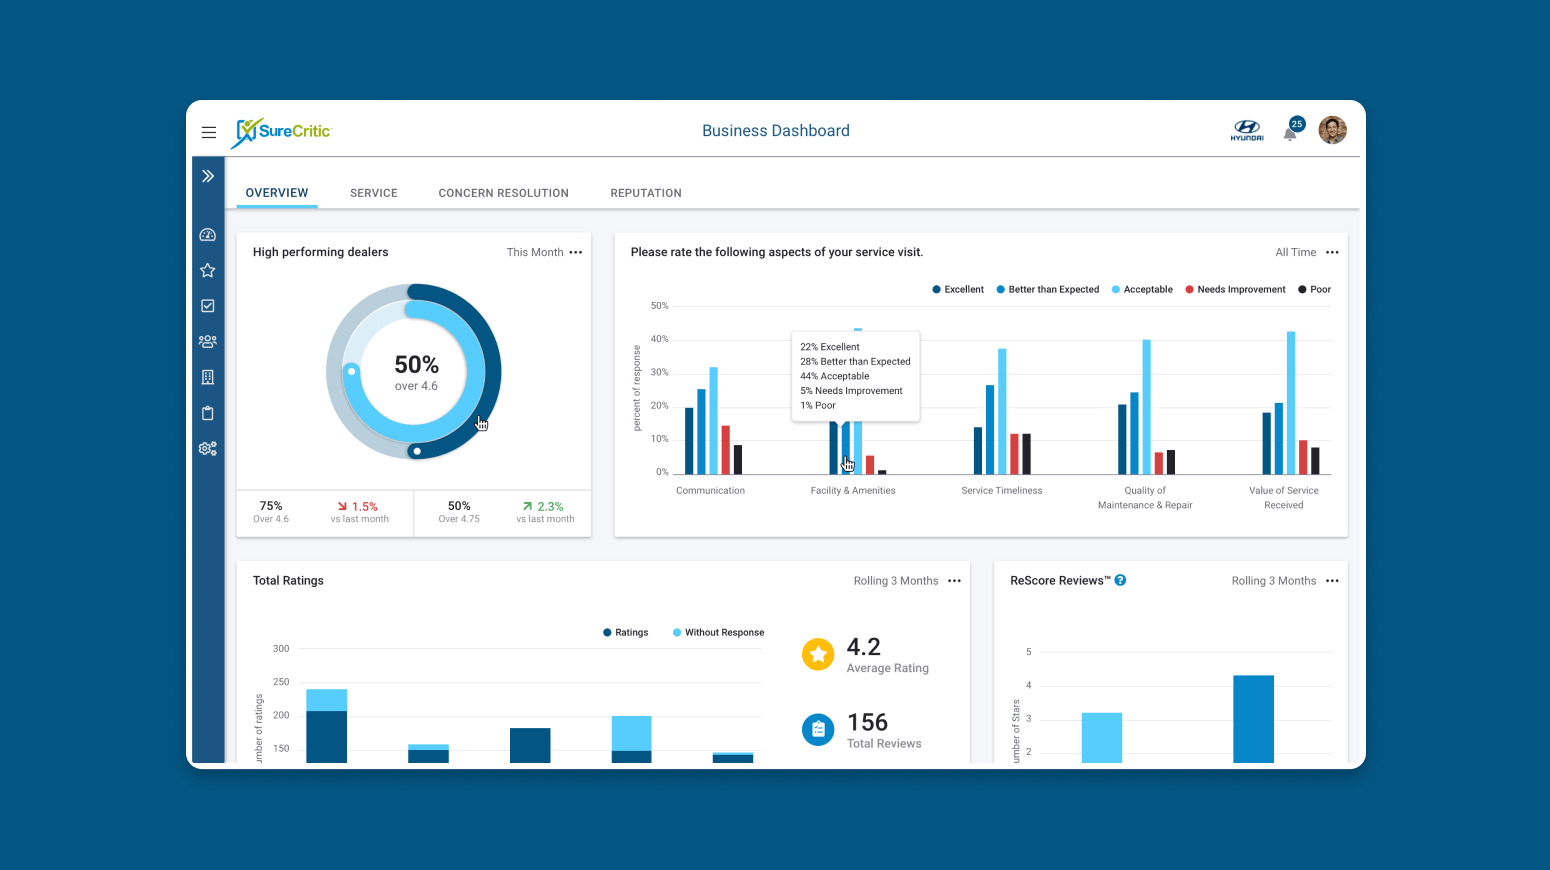Open the users group sidebar icon
The image size is (1550, 870).
pos(208,341)
